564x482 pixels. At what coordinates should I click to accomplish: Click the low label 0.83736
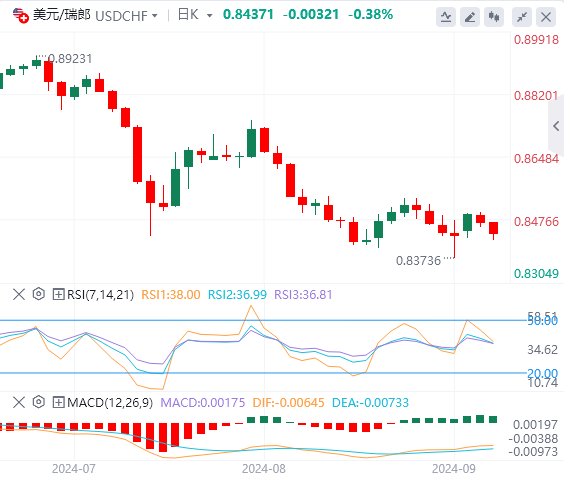click(418, 260)
